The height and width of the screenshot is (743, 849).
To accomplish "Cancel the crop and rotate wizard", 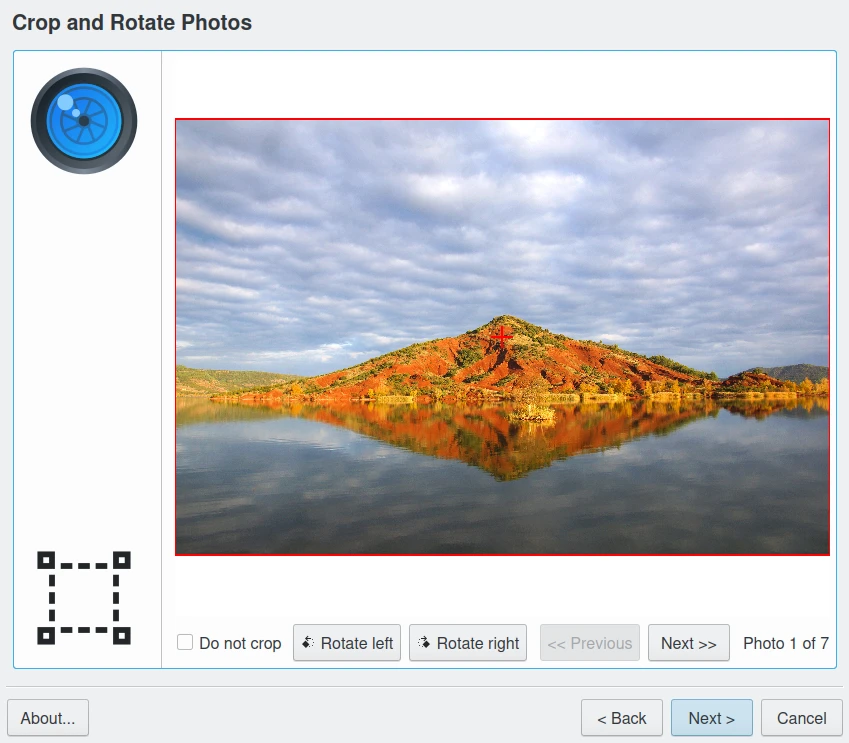I will pyautogui.click(x=801, y=718).
